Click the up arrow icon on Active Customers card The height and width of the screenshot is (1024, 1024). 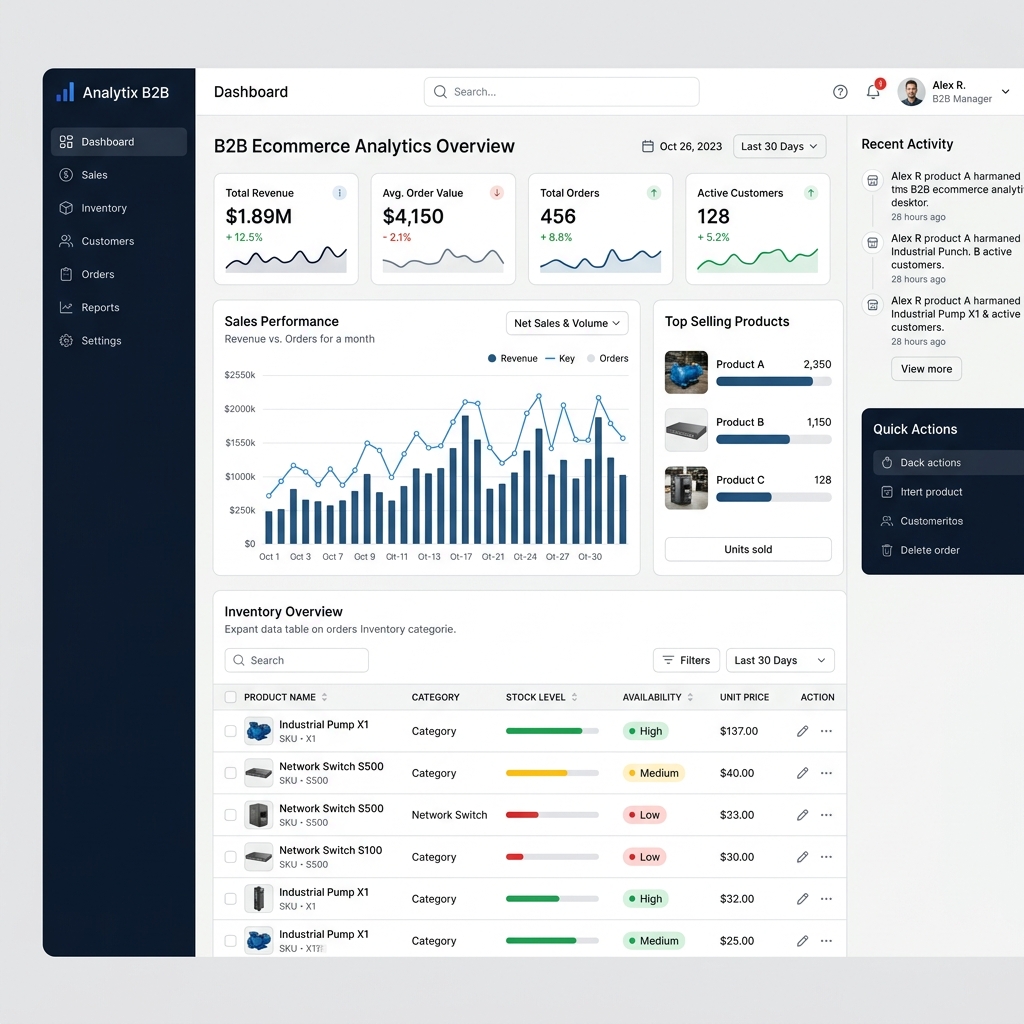pyautogui.click(x=811, y=193)
